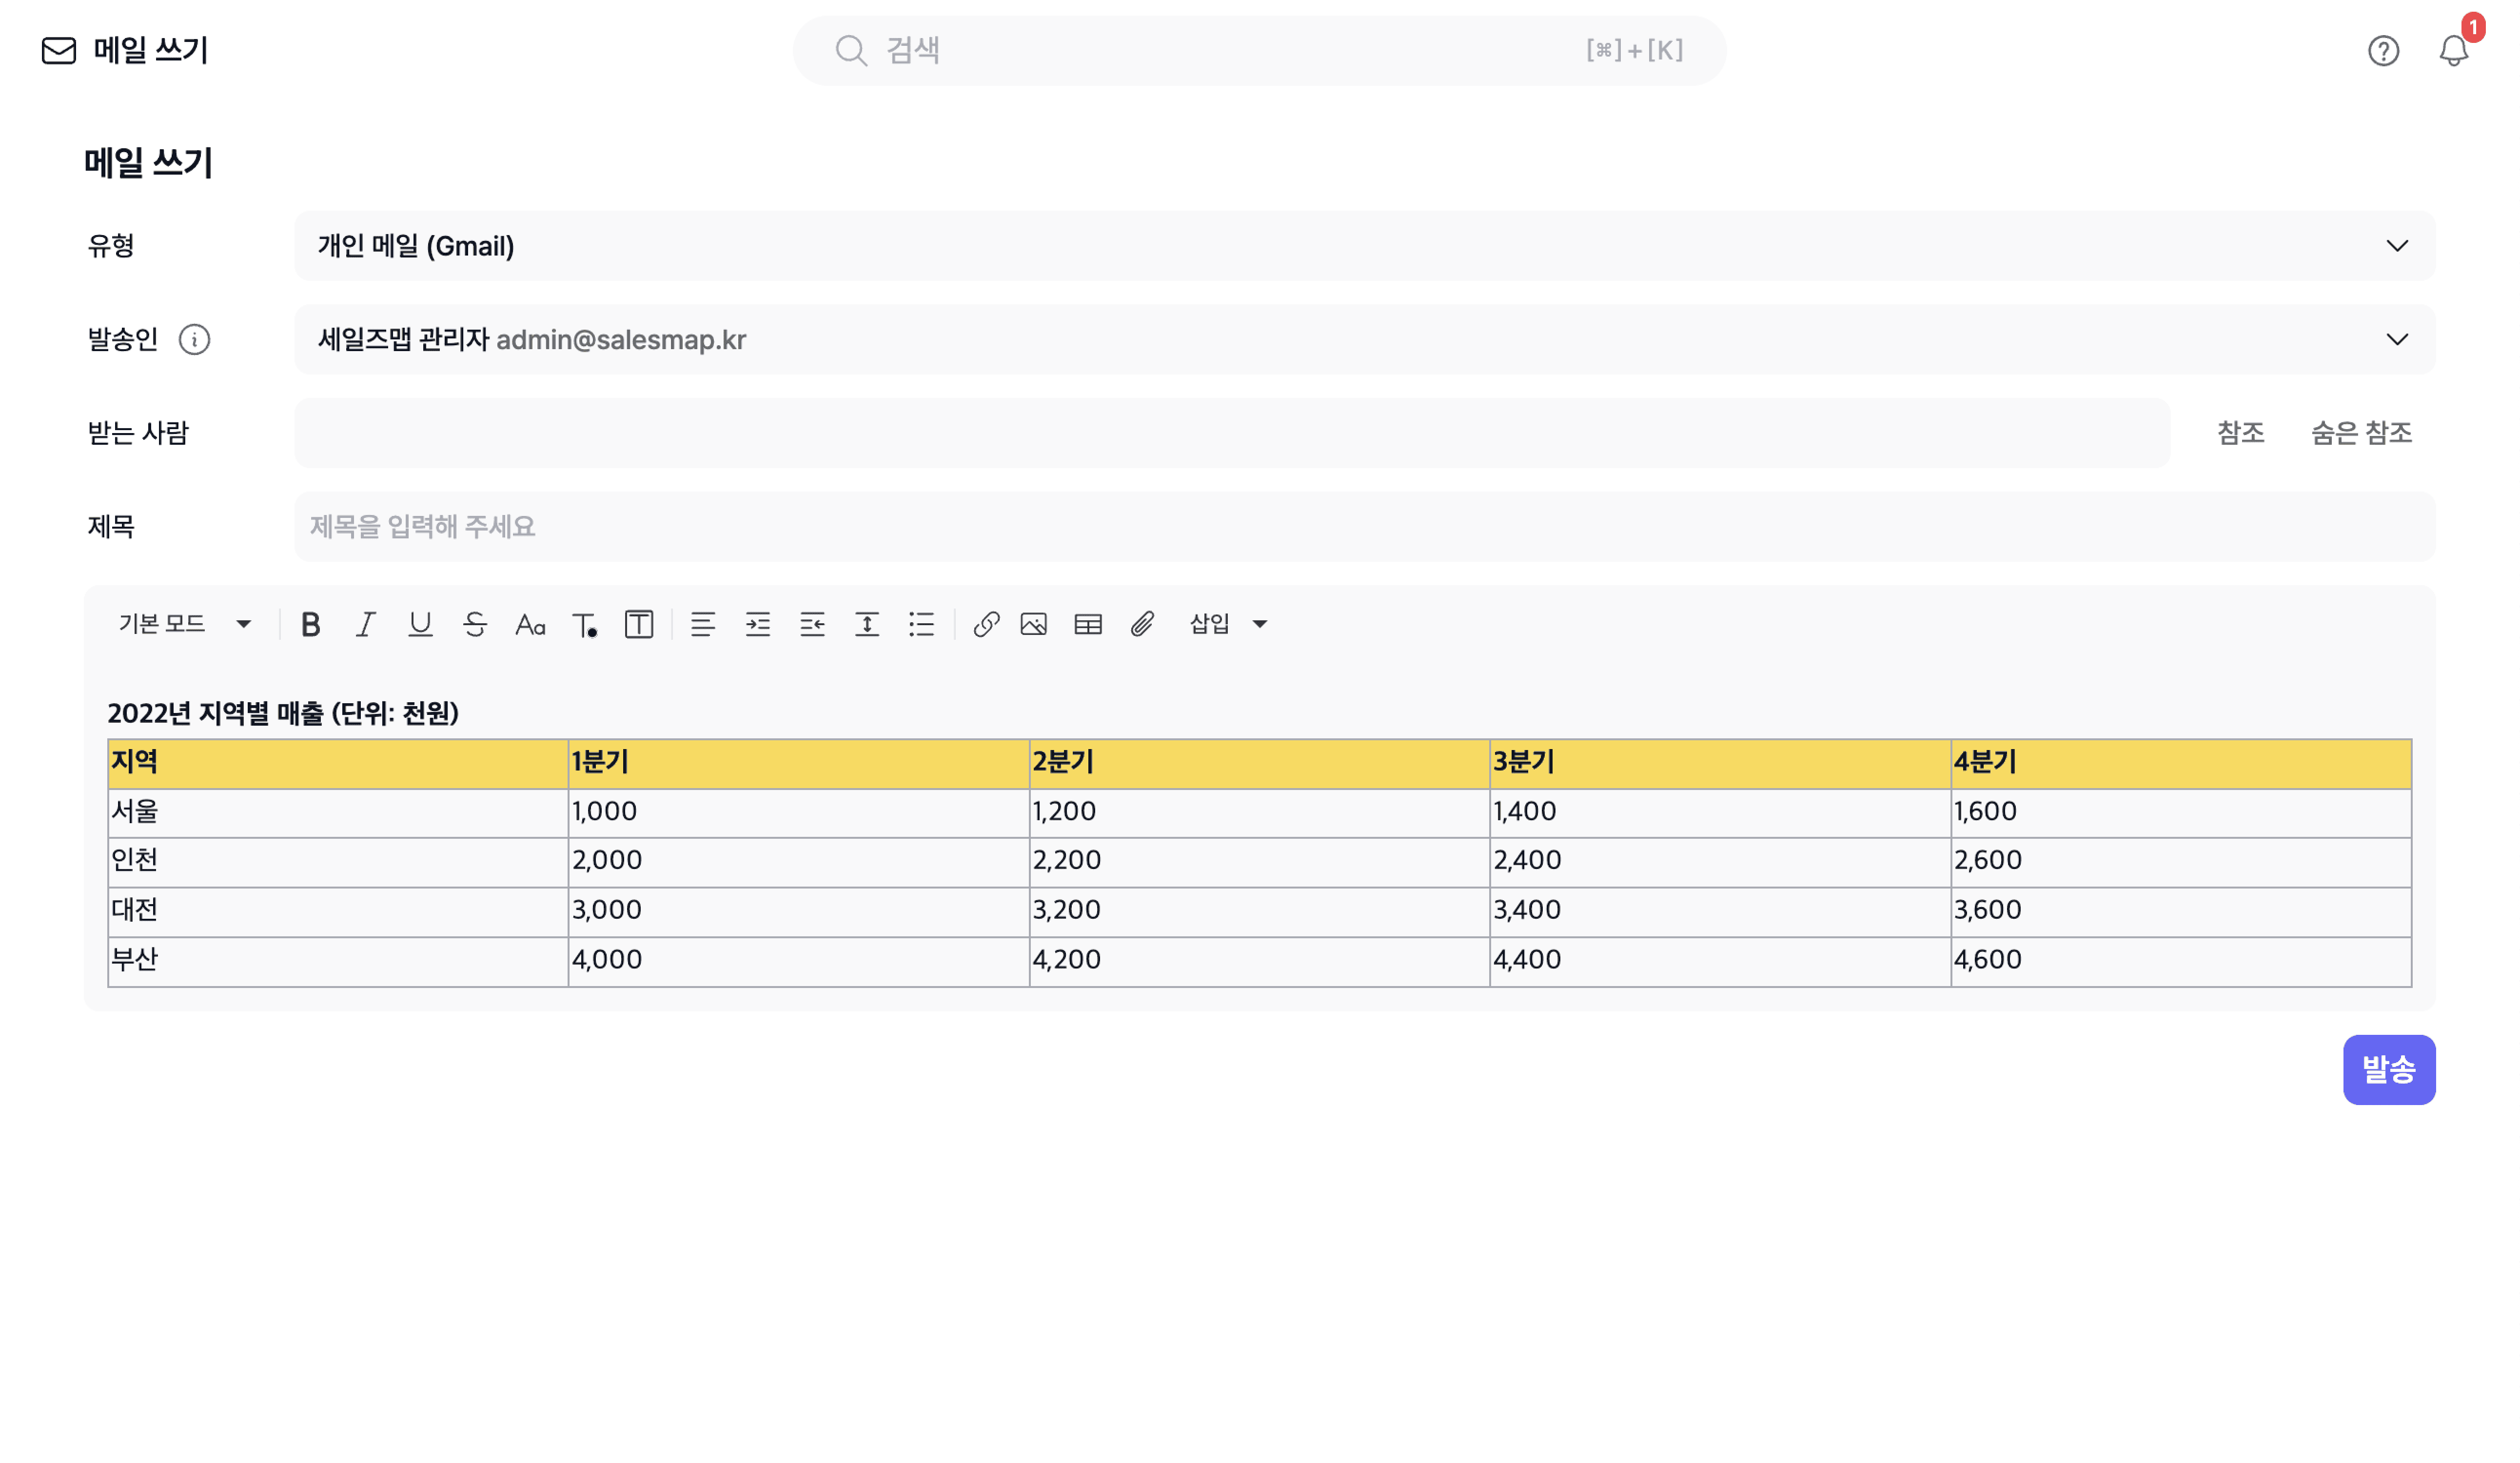Click the cell with 1,200
Viewport: 2520px width, 1463px height.
coord(1259,813)
